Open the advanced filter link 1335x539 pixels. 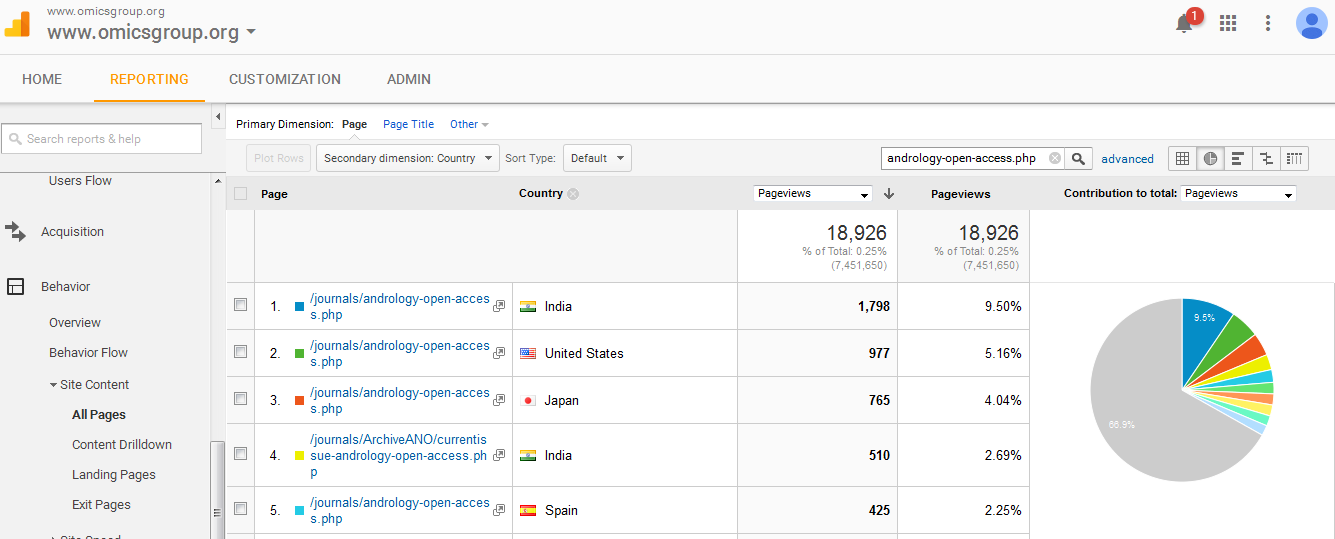coord(1127,159)
